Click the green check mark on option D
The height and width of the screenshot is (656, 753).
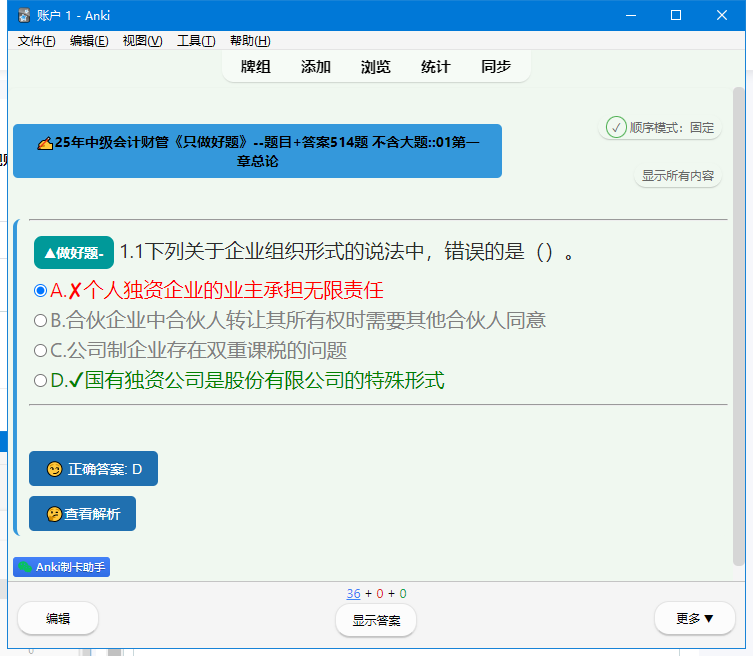76,381
